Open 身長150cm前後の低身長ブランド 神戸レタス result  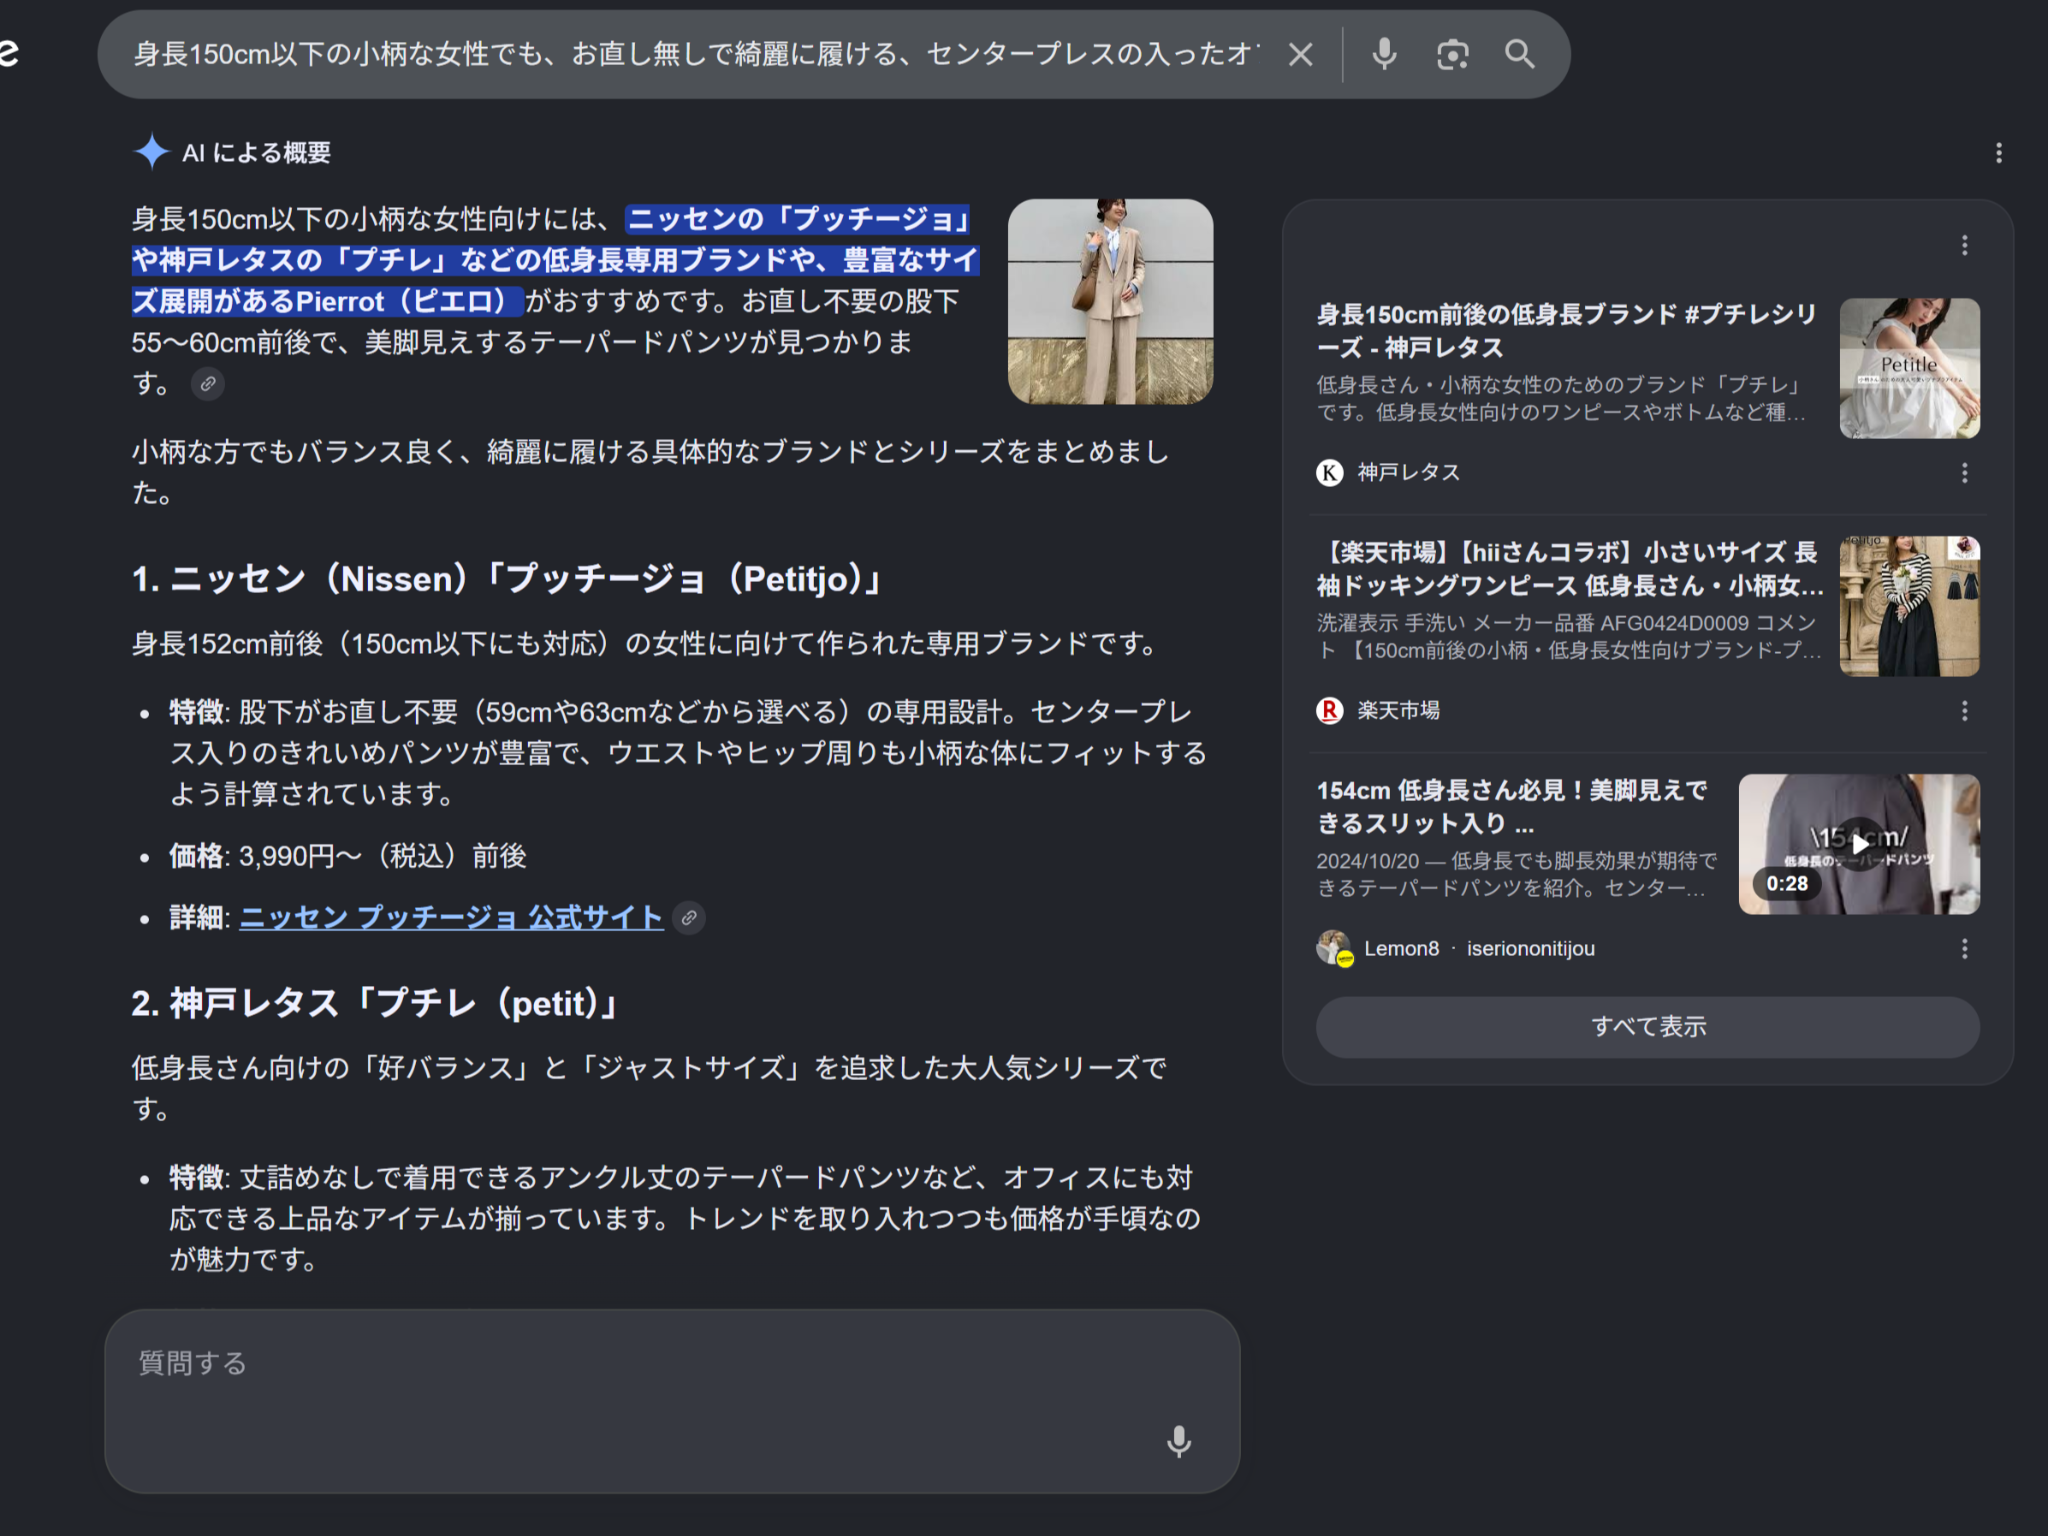(x=1566, y=331)
